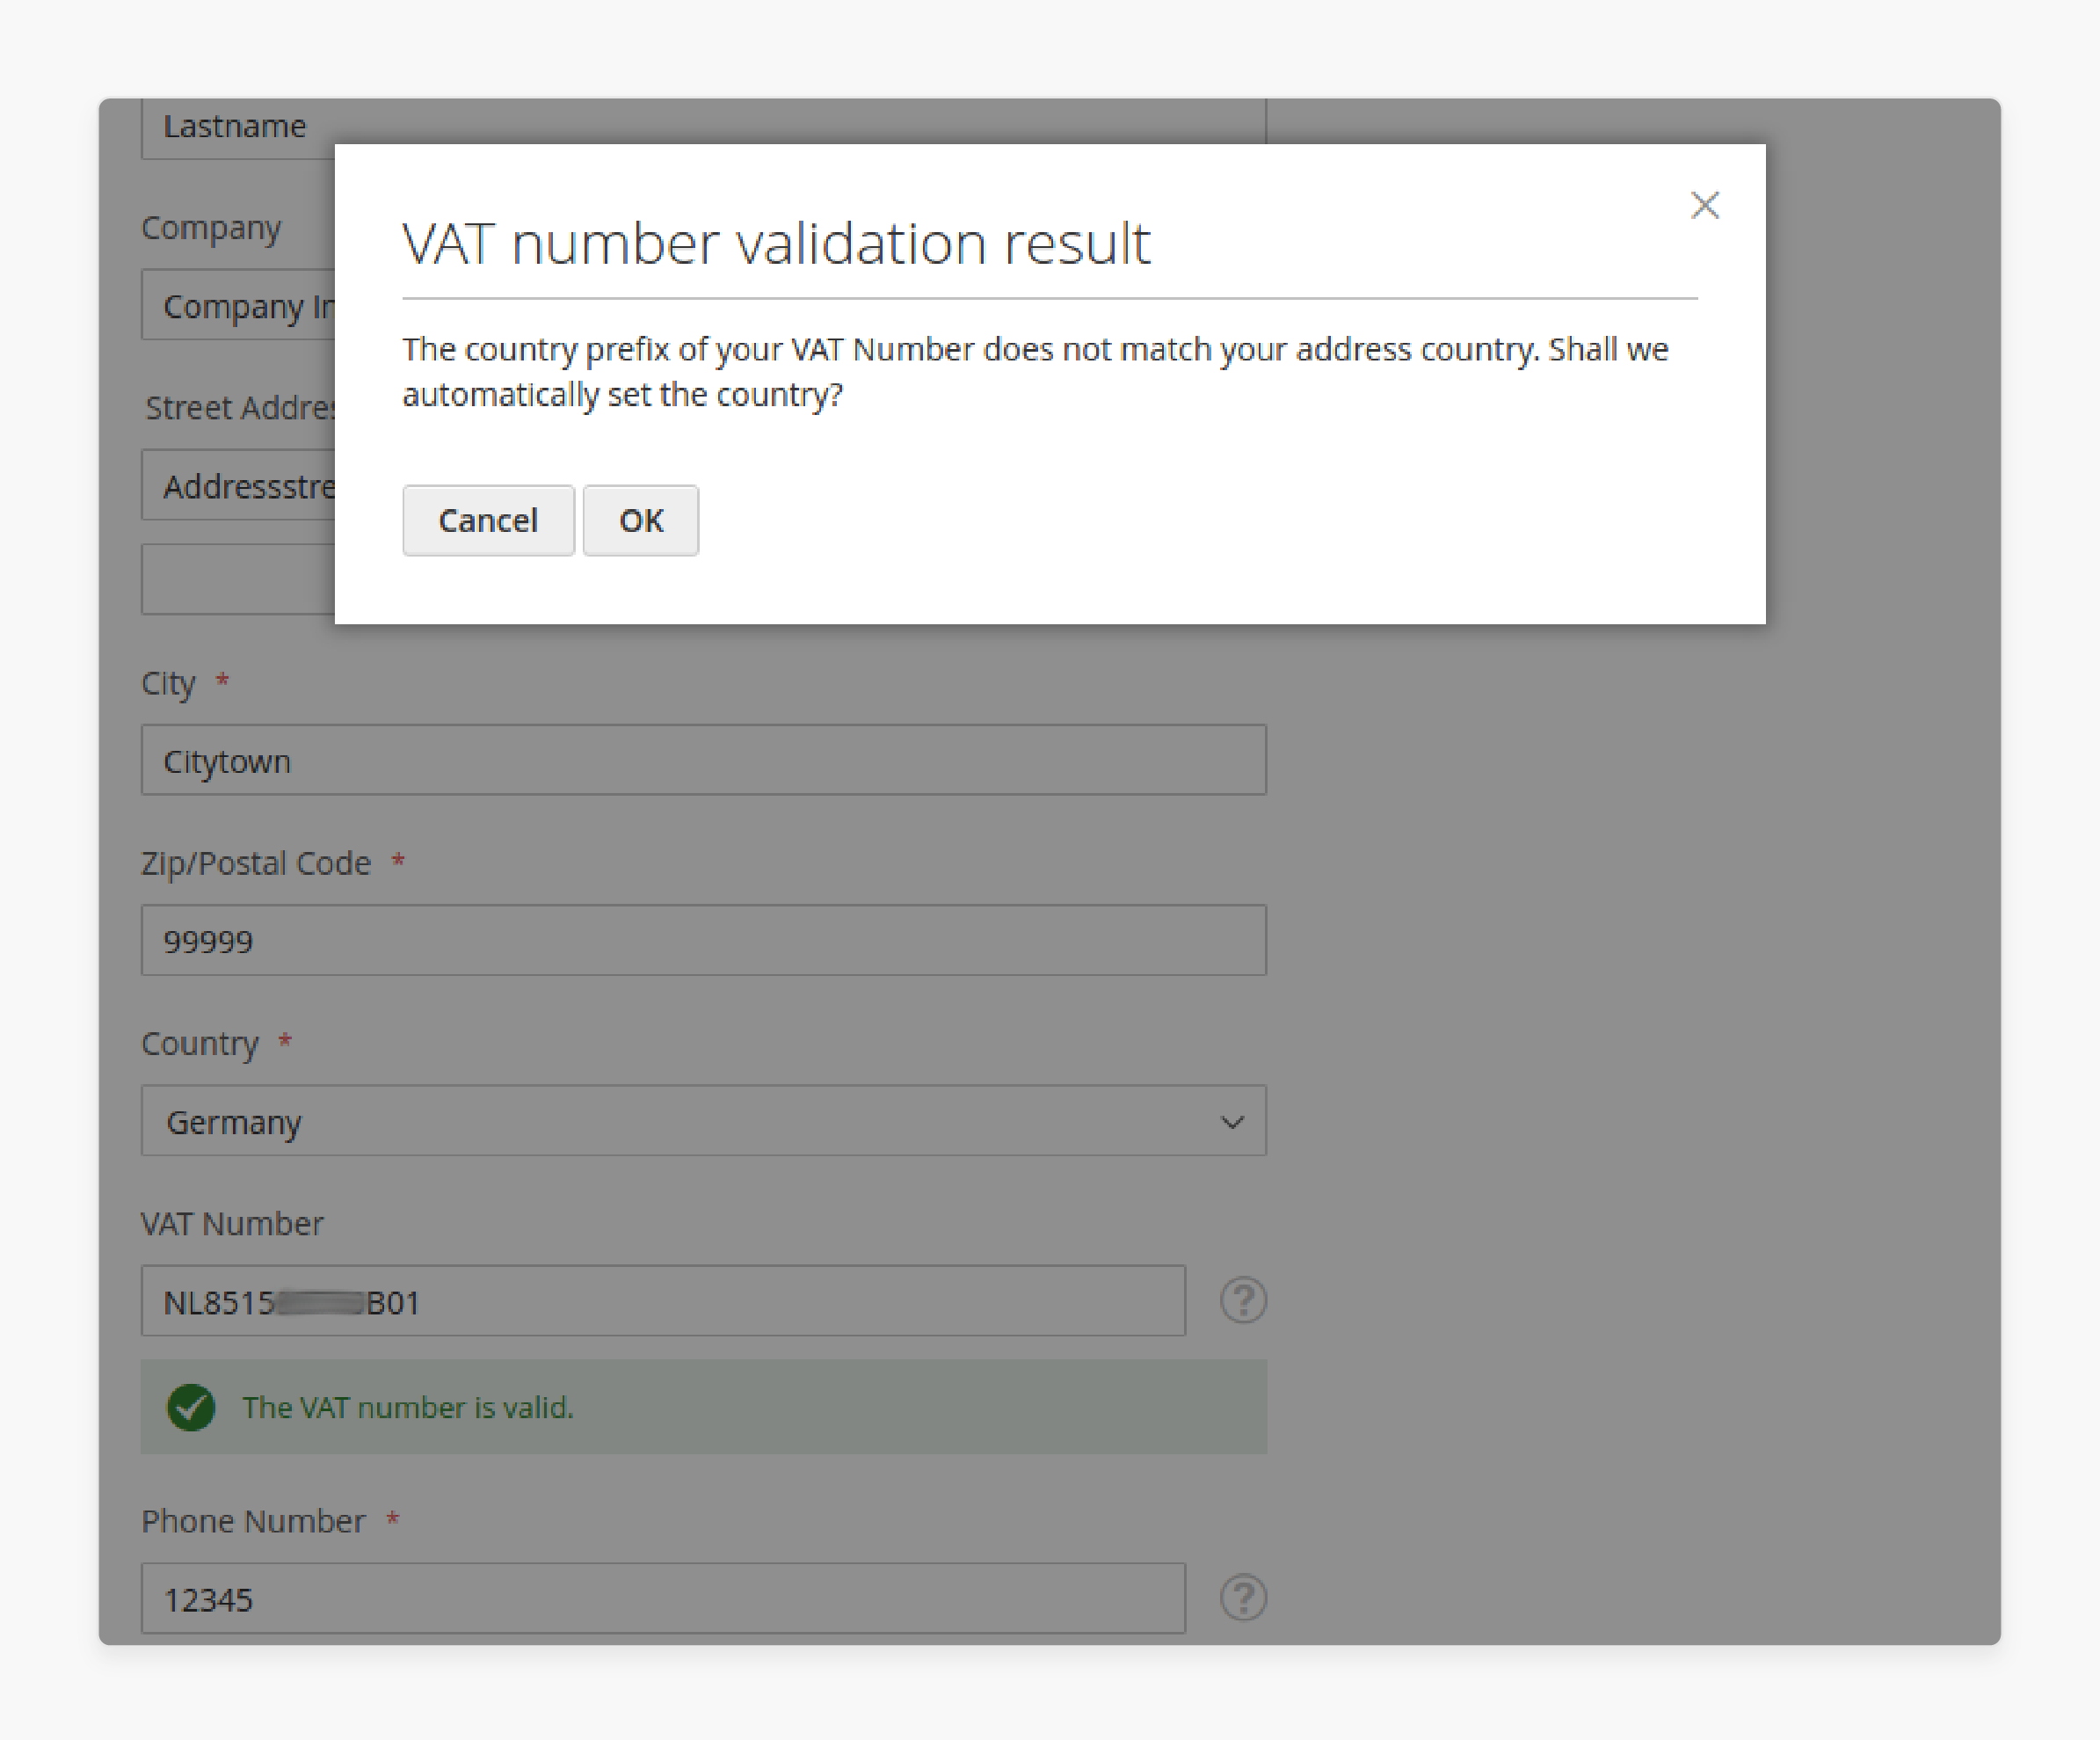Confirm with the OK button
The height and width of the screenshot is (1740, 2100).
[x=641, y=520]
